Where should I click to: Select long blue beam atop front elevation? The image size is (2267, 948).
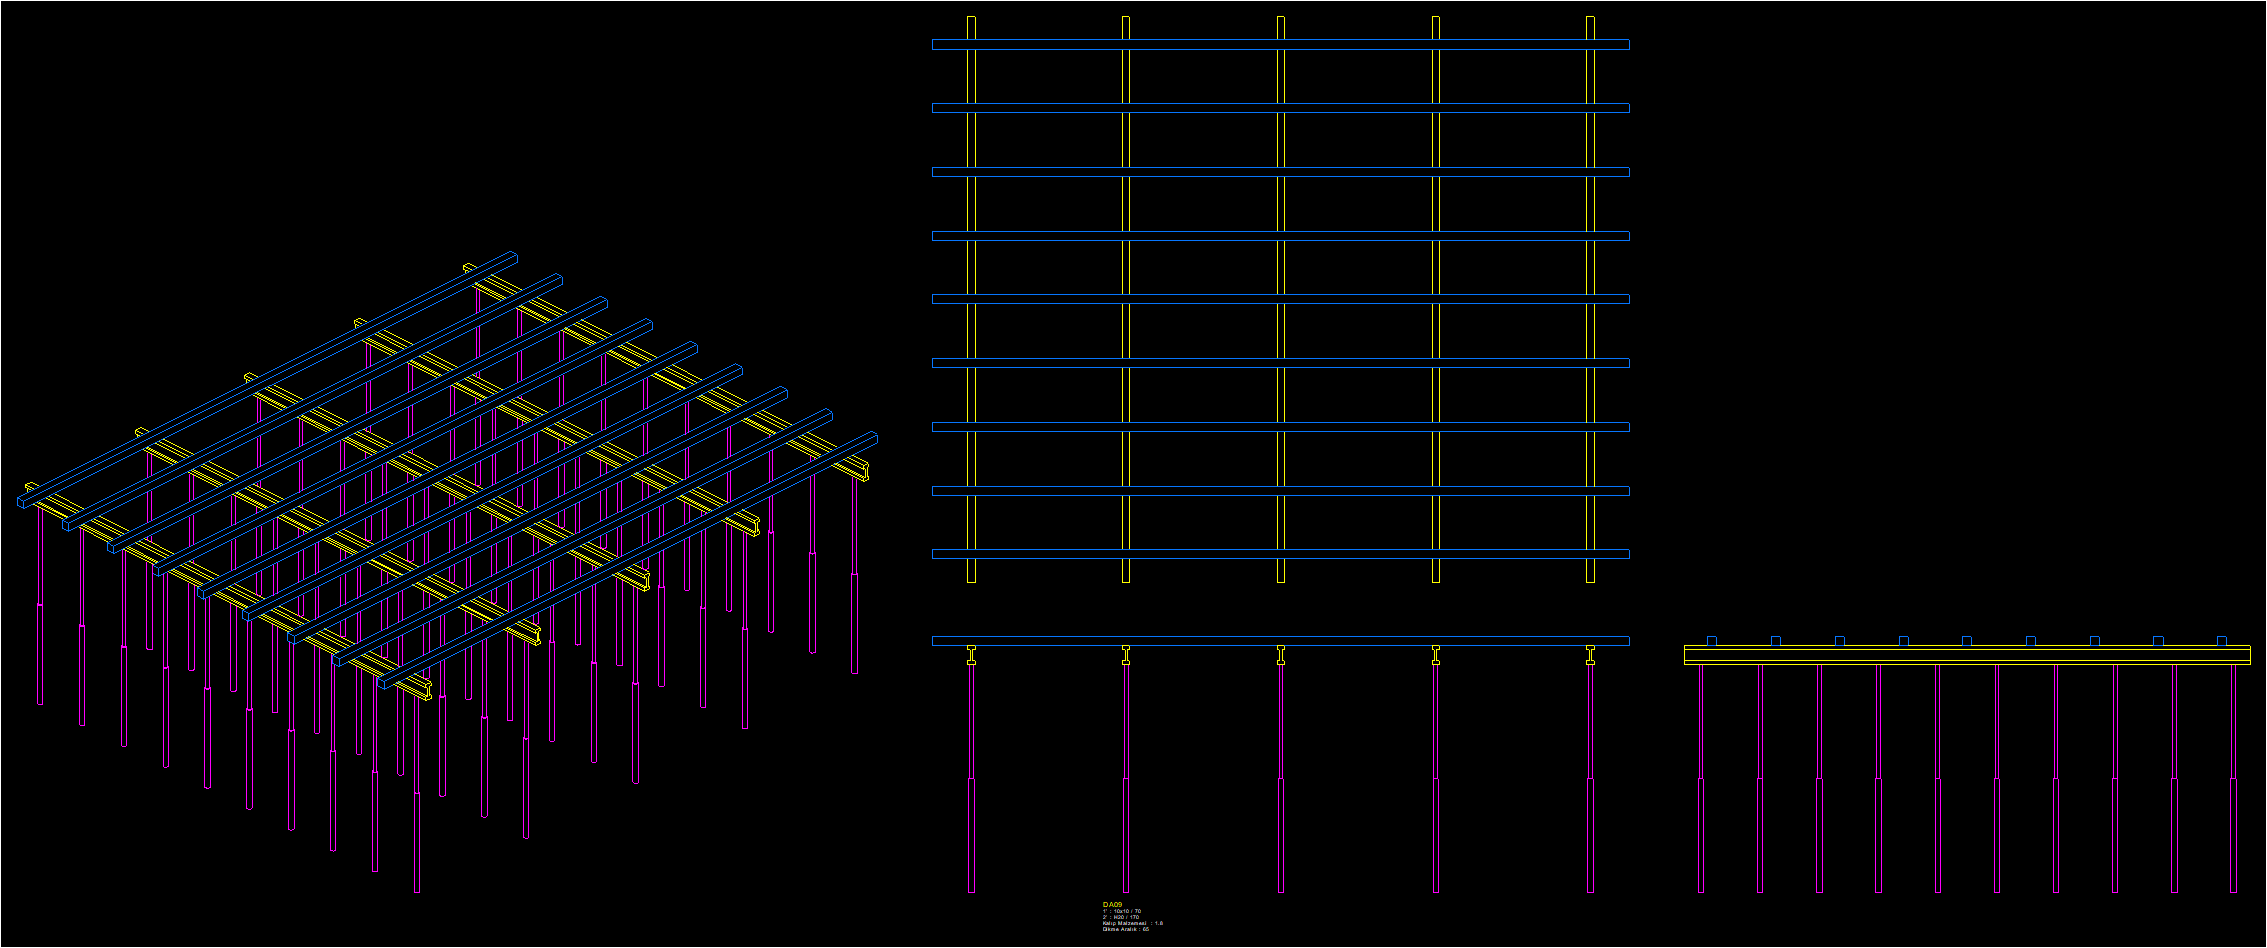pos(1281,641)
